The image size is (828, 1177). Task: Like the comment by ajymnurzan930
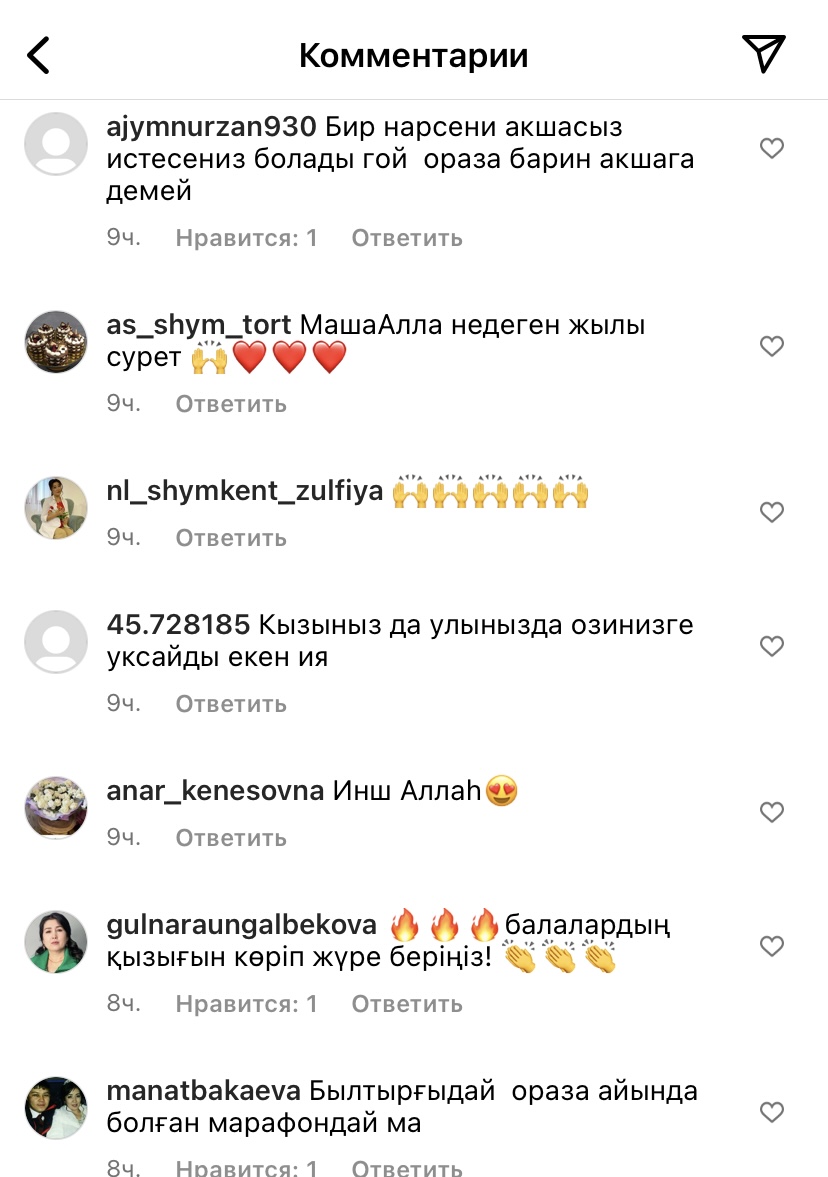(x=772, y=148)
